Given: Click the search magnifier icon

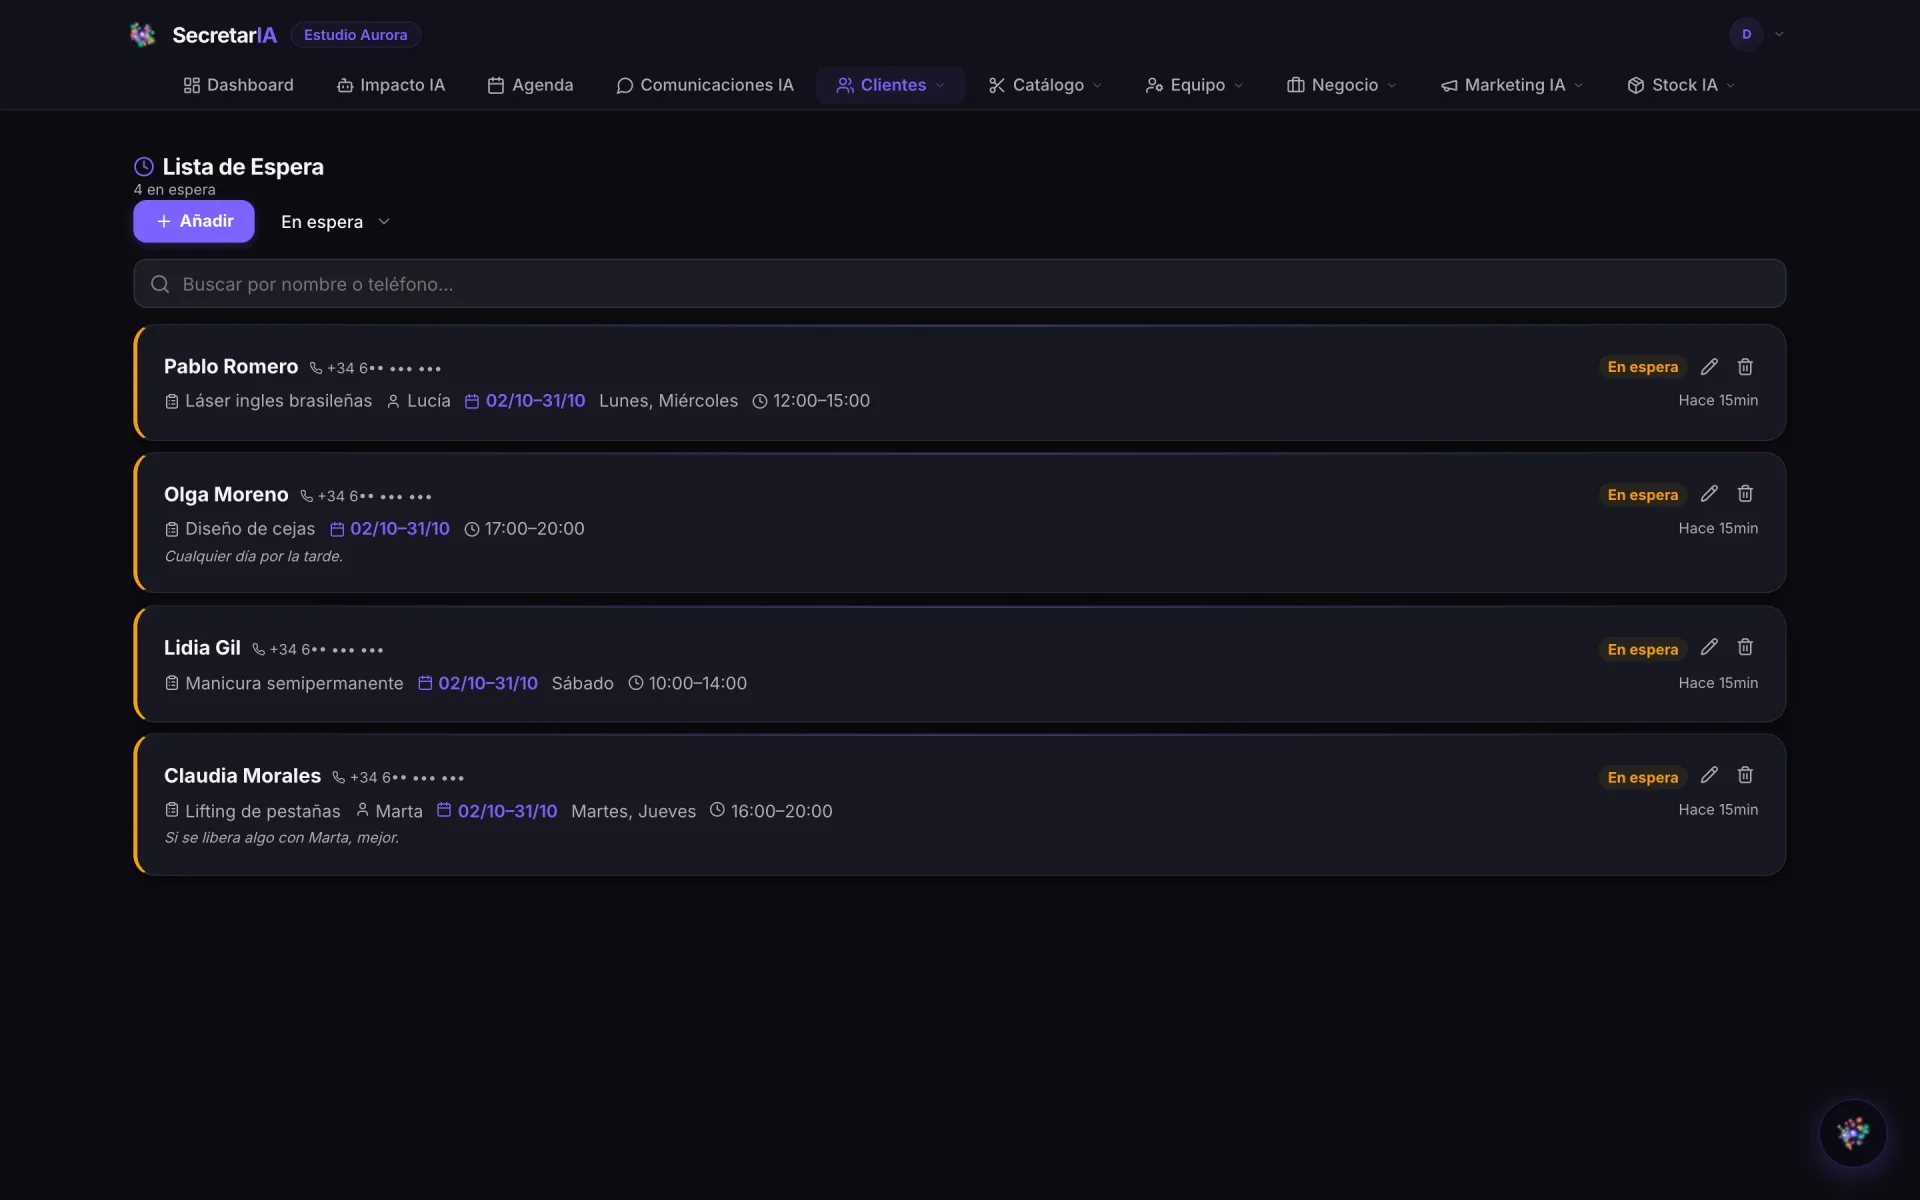Looking at the screenshot, I should [160, 284].
